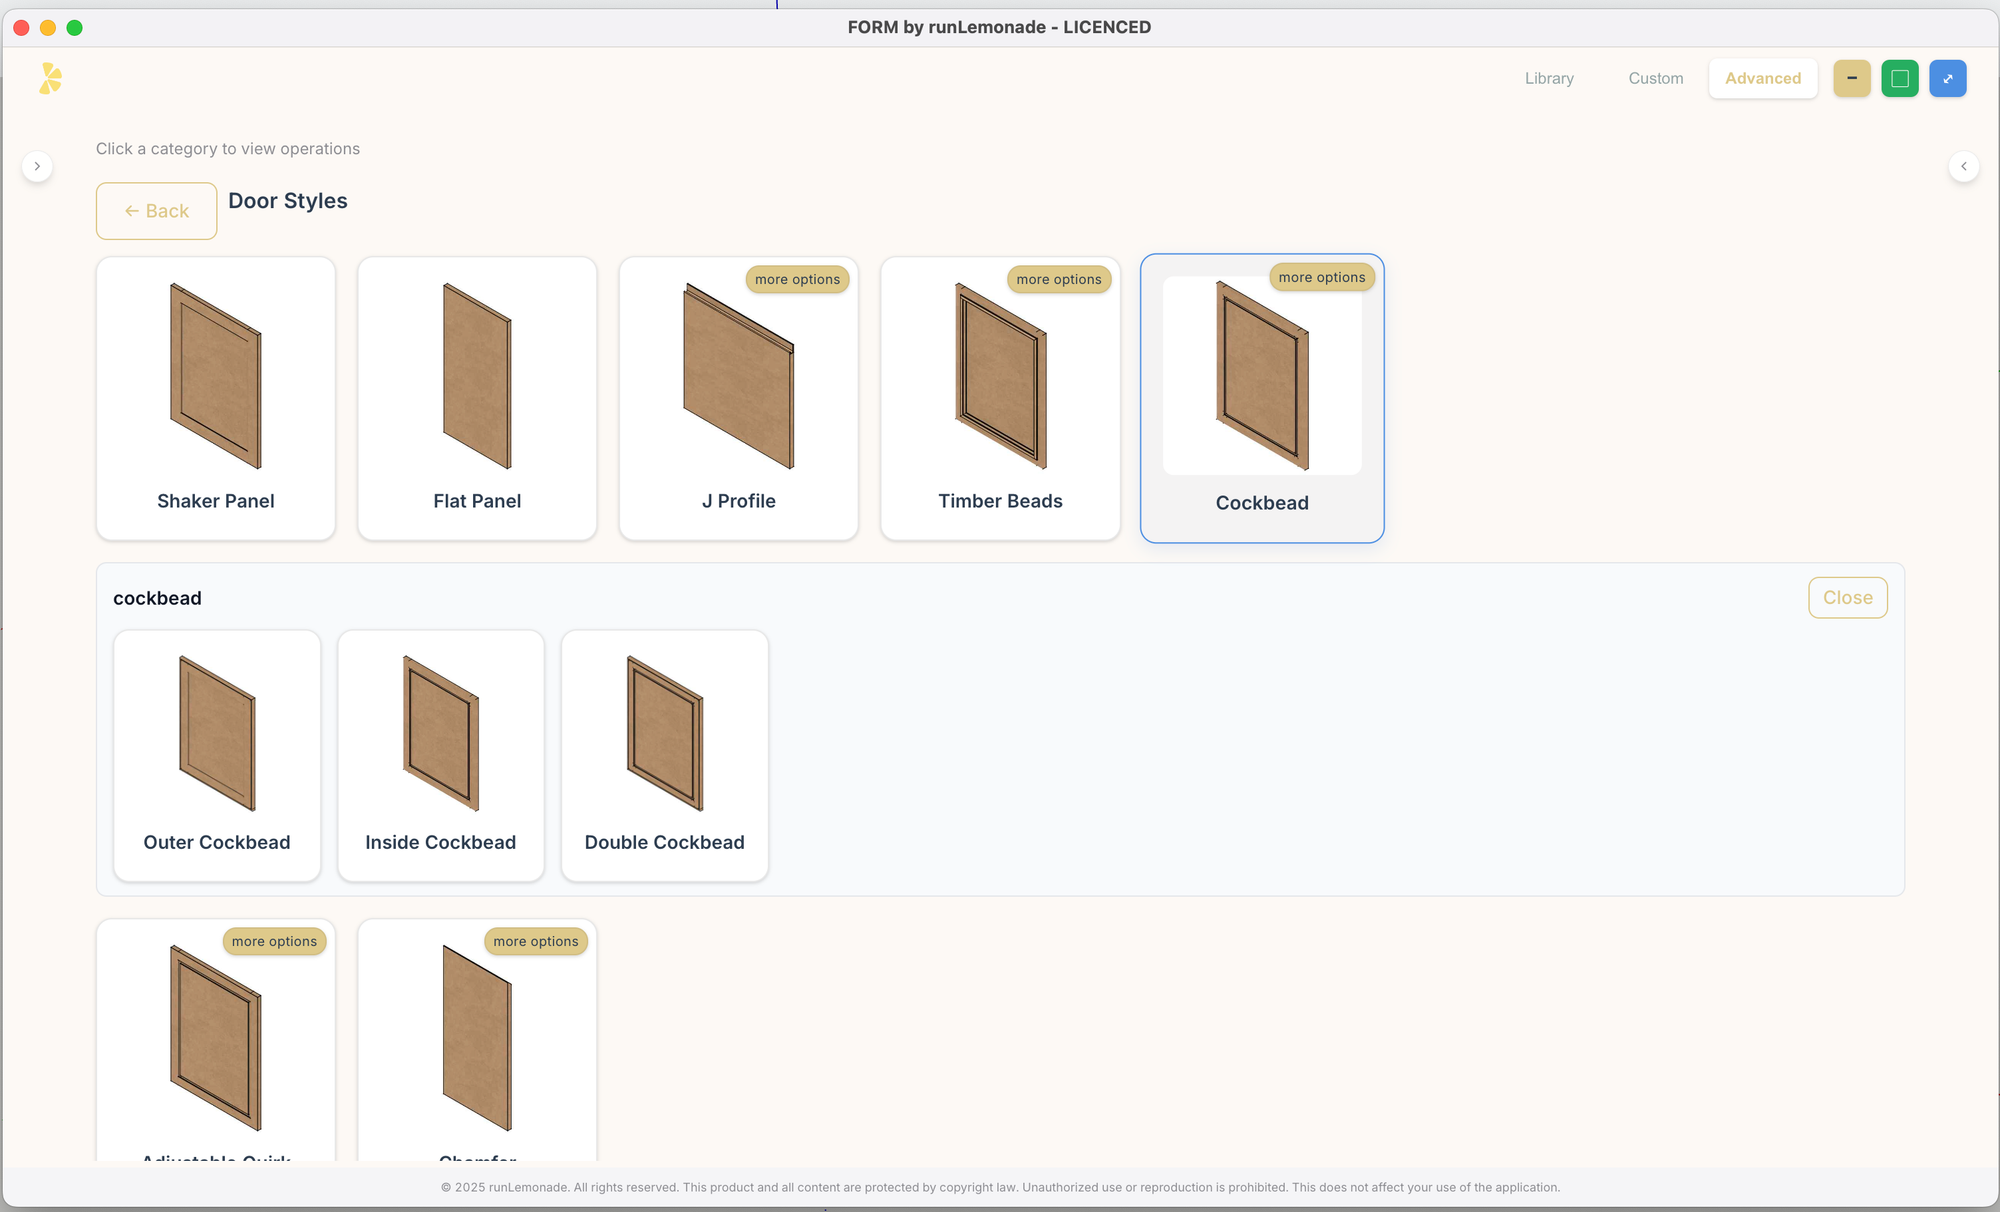Switch to the Library tab
This screenshot has width=2000, height=1212.
[x=1548, y=78]
